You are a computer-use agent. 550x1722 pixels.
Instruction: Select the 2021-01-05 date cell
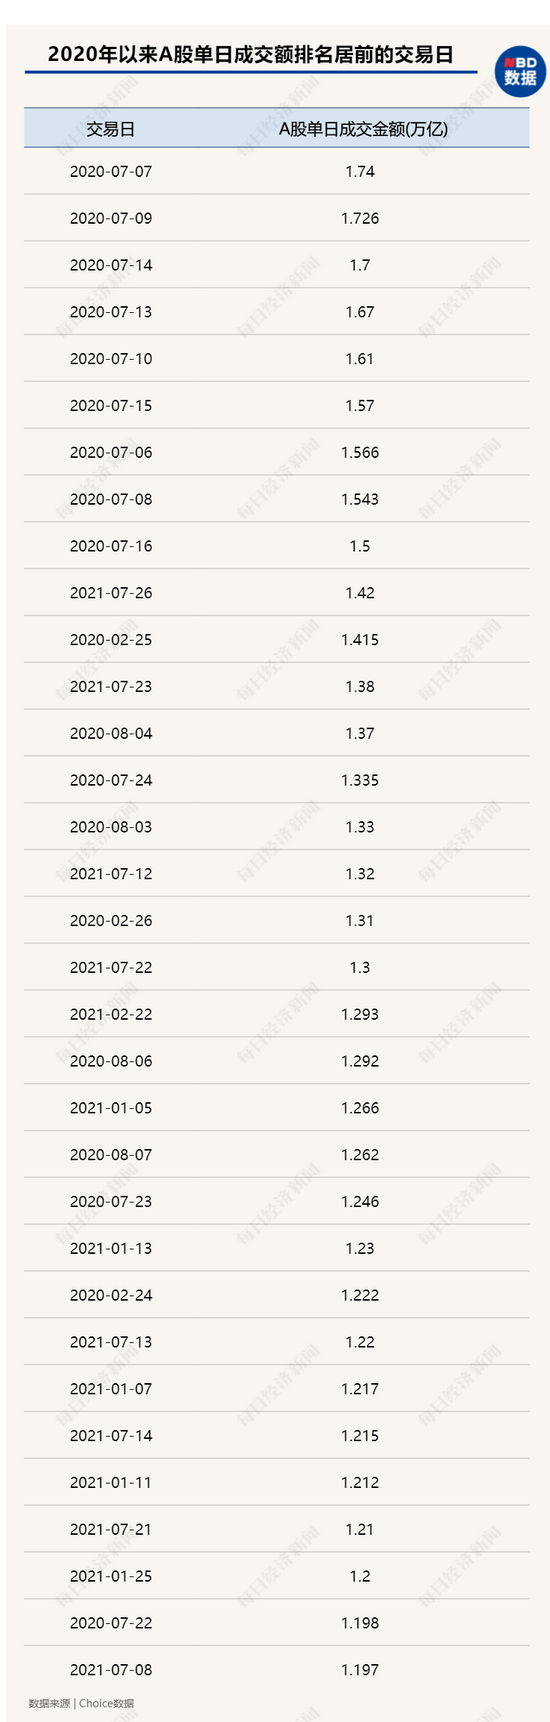(x=111, y=1108)
